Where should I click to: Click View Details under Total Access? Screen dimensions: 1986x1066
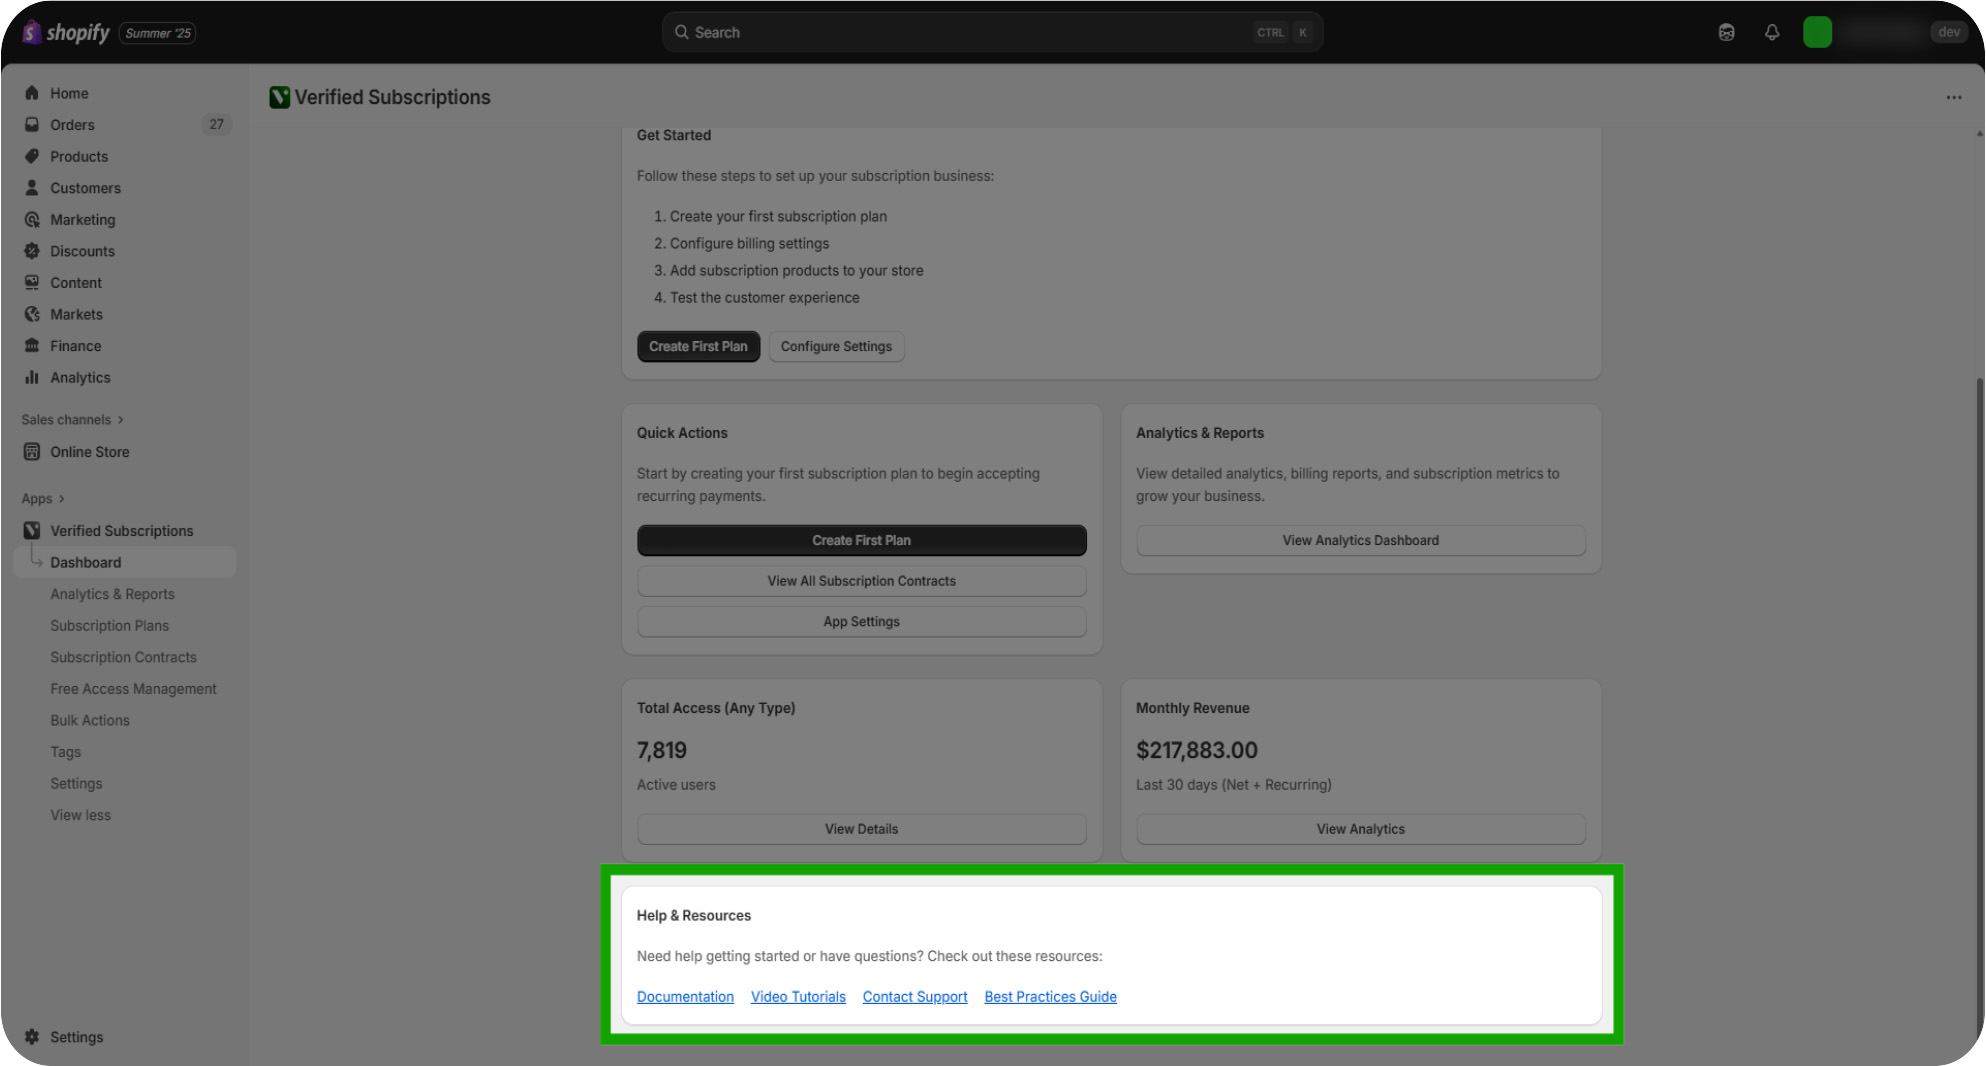coord(861,829)
